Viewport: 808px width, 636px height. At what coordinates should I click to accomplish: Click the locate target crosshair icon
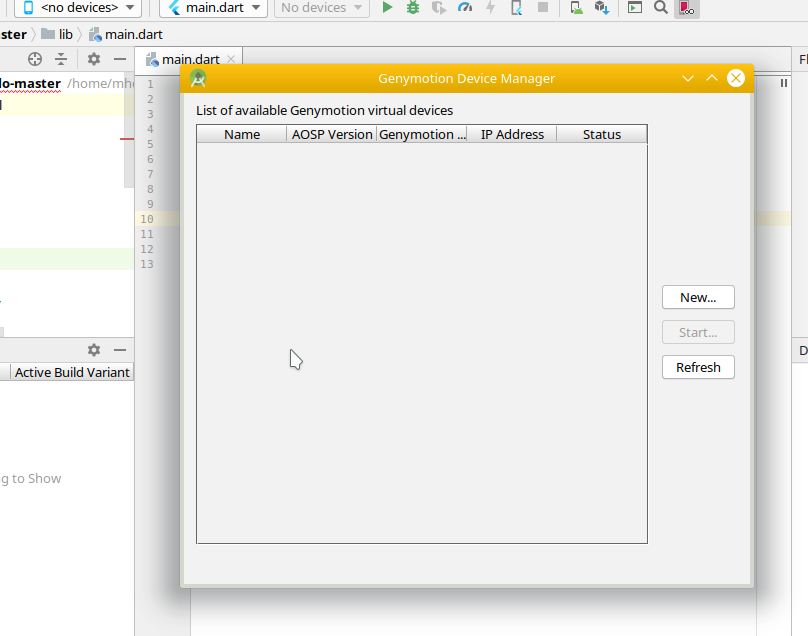coord(35,59)
